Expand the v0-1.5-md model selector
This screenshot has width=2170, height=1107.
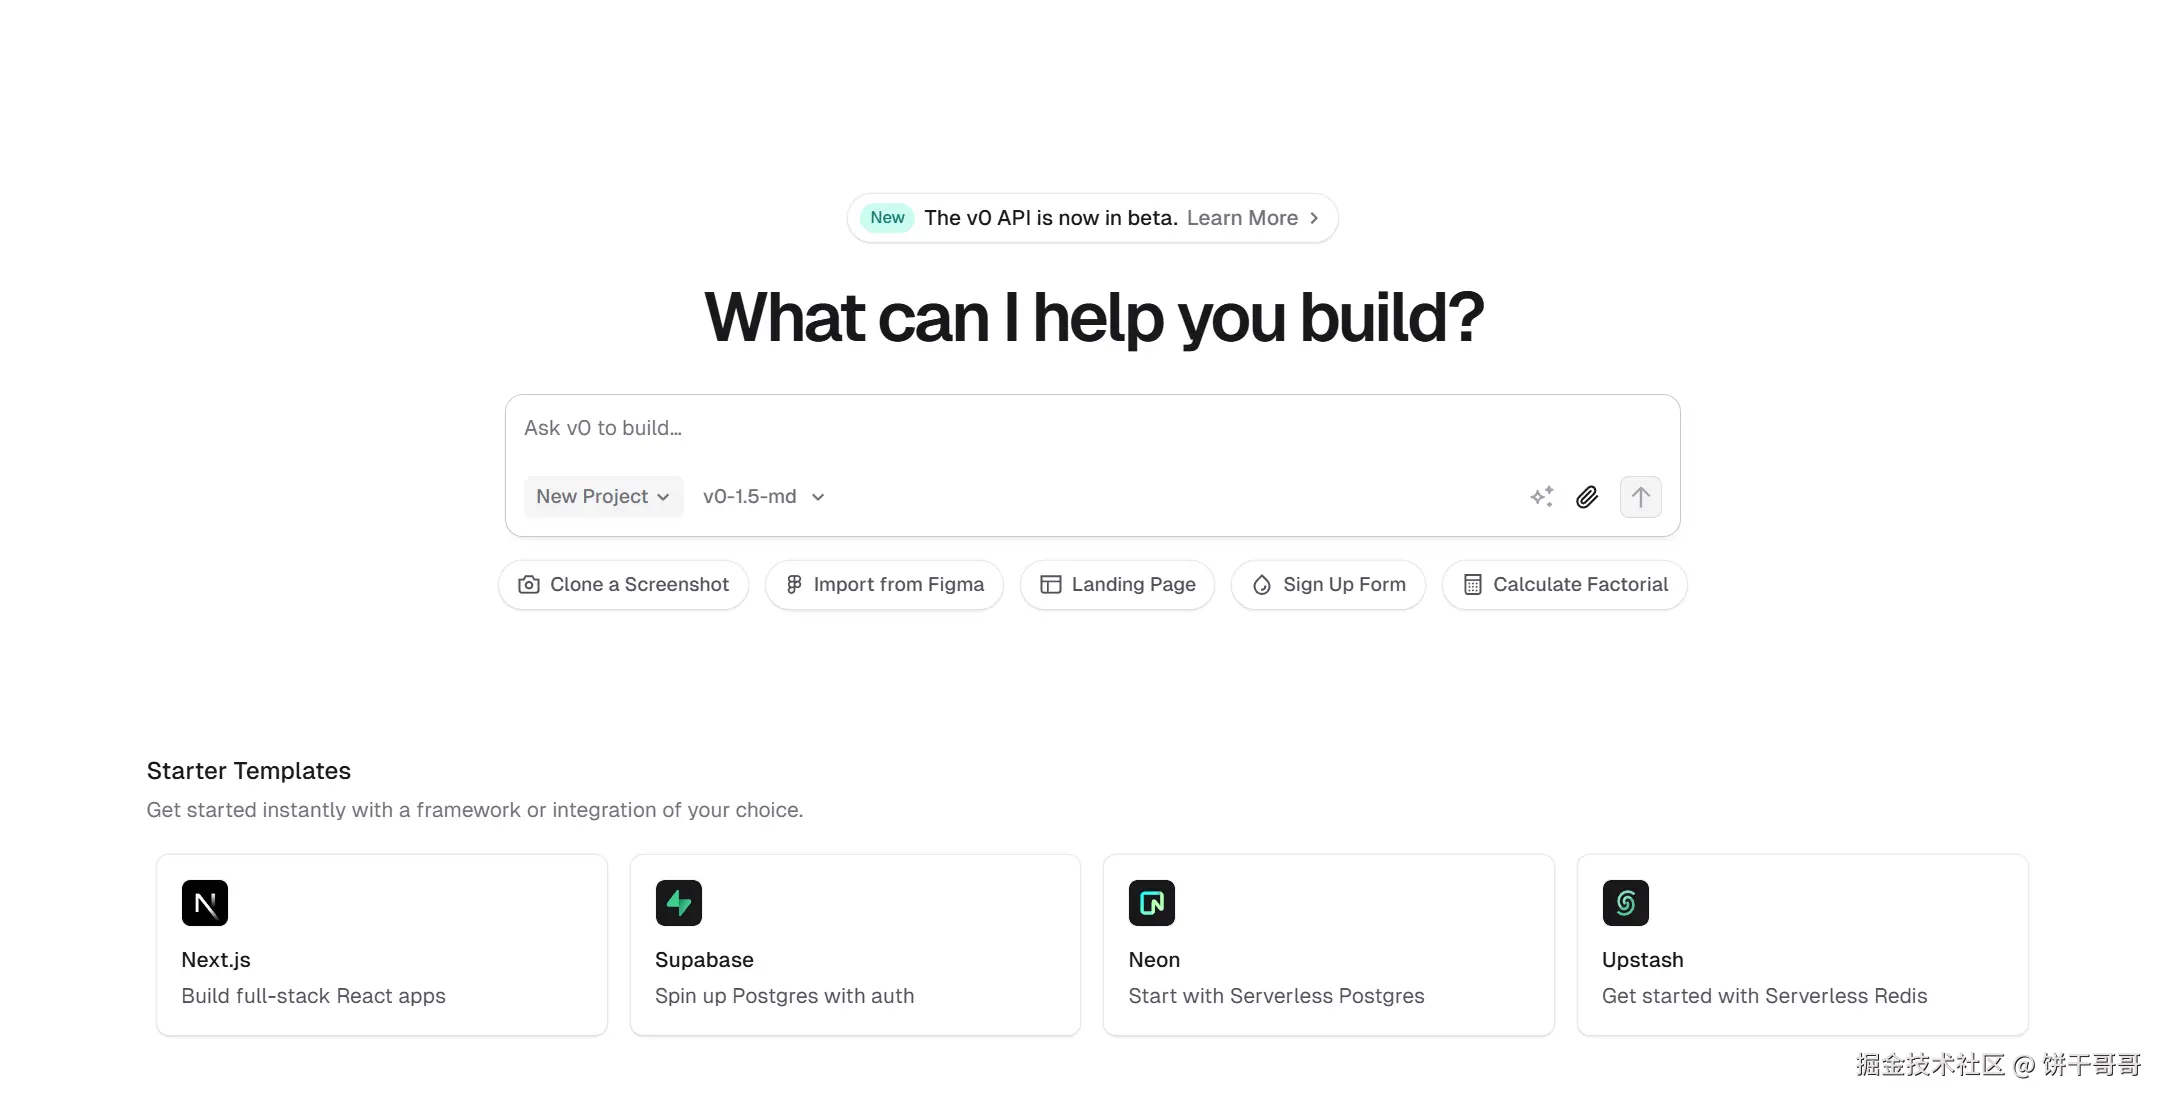(x=763, y=497)
